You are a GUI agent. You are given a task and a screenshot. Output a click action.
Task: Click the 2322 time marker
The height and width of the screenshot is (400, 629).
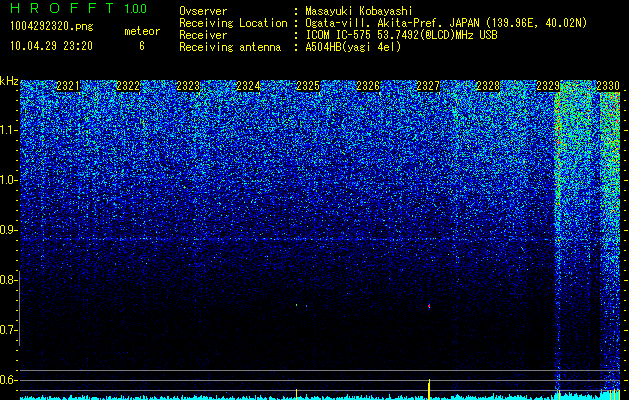[128, 86]
